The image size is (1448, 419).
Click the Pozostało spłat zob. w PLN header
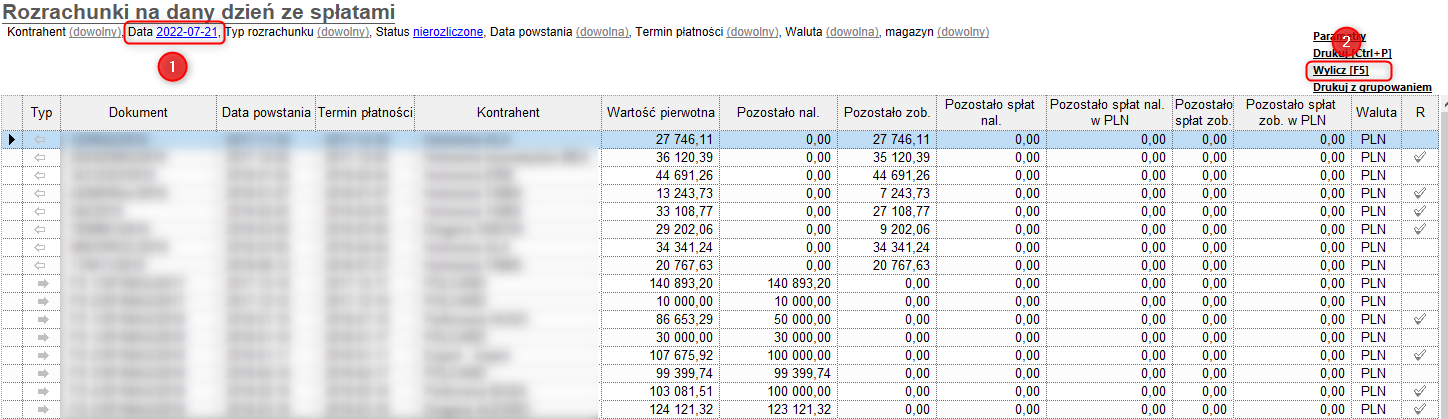tap(1292, 113)
